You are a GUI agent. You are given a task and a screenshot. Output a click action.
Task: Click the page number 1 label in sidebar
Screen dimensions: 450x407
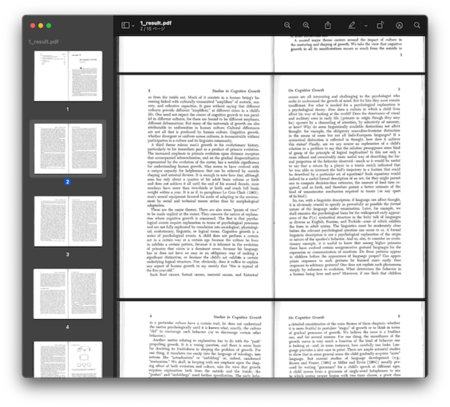click(68, 109)
